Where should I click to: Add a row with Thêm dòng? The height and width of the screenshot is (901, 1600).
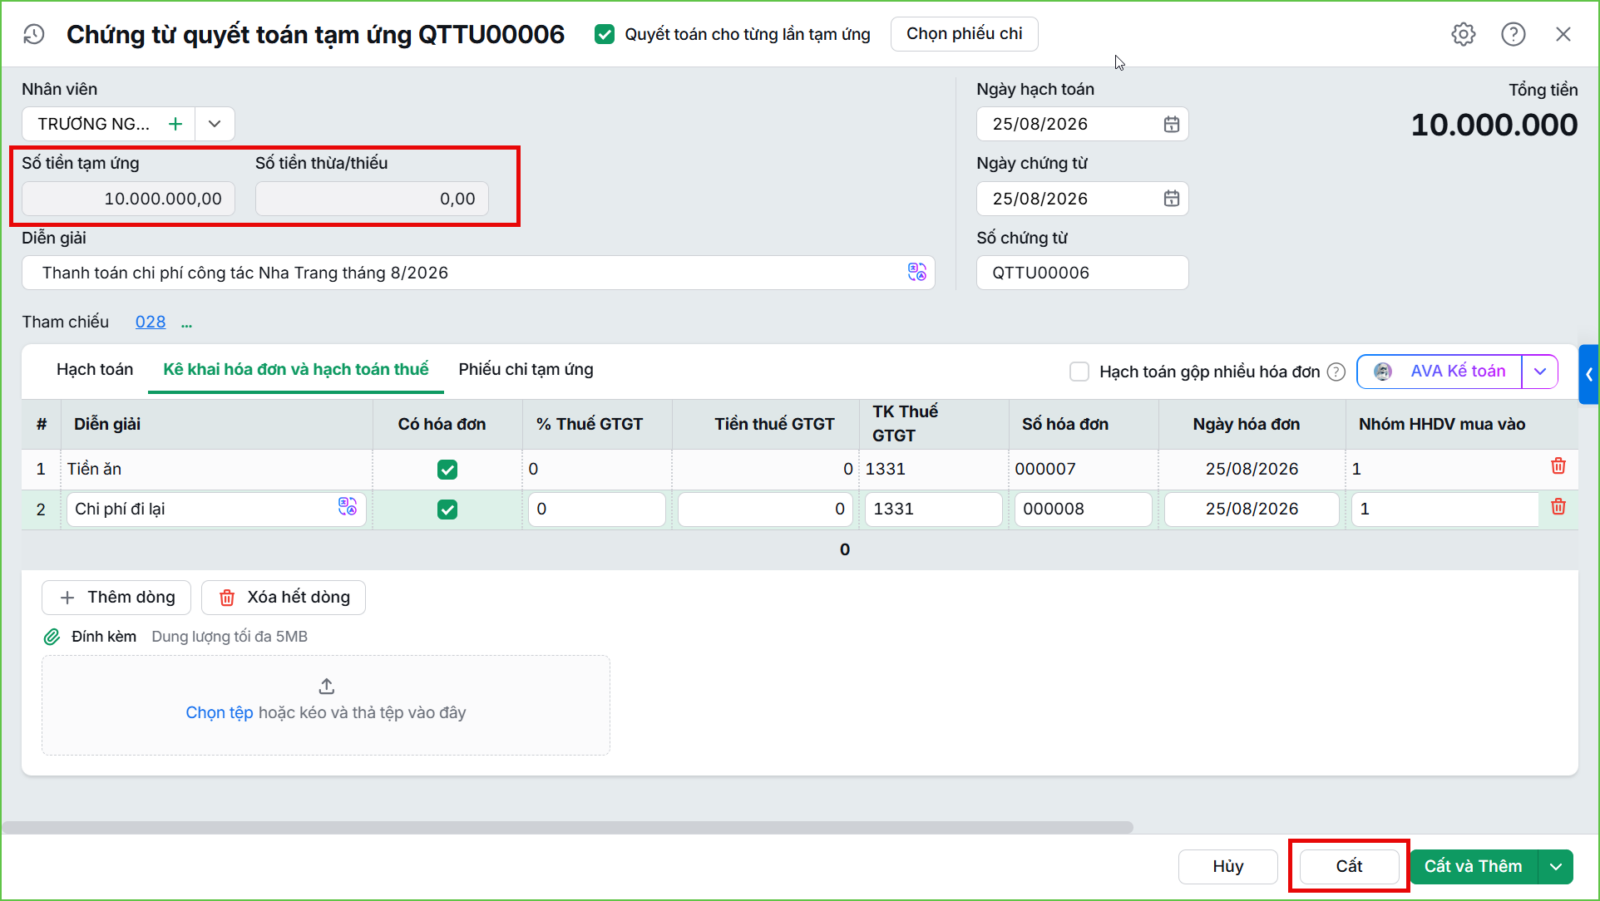(x=116, y=597)
